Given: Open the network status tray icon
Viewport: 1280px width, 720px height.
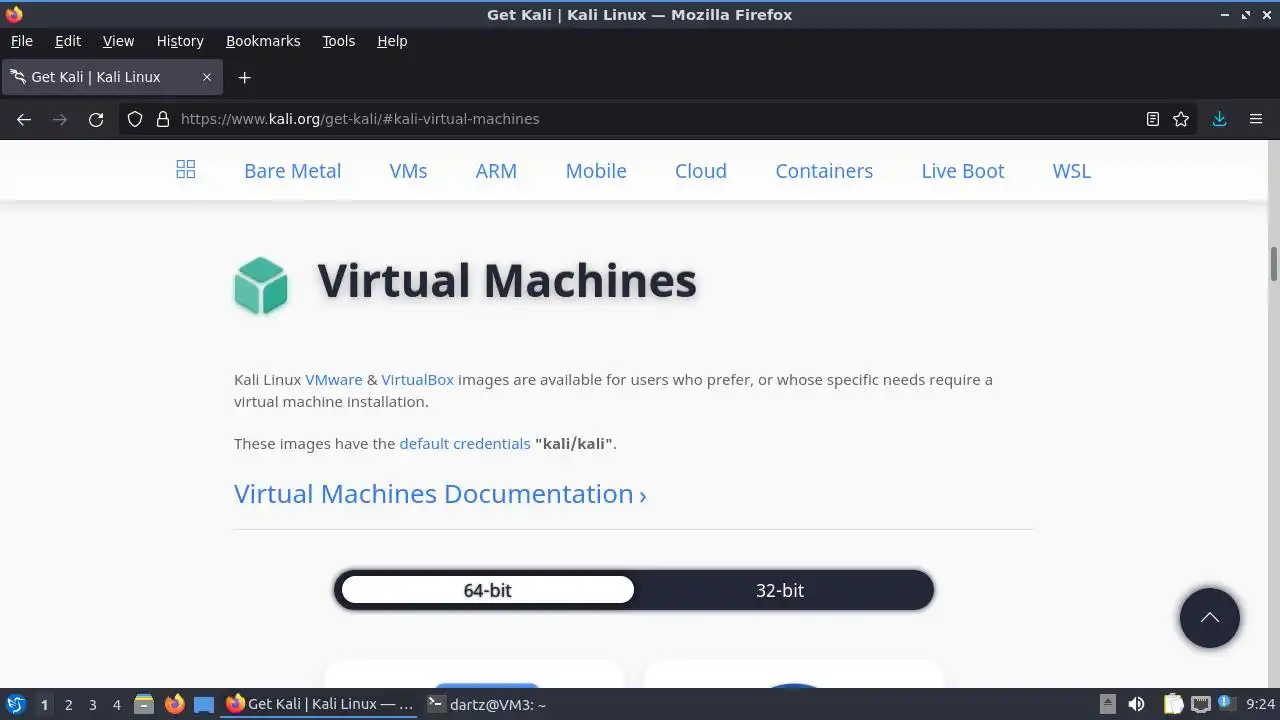Looking at the screenshot, I should [x=1200, y=704].
